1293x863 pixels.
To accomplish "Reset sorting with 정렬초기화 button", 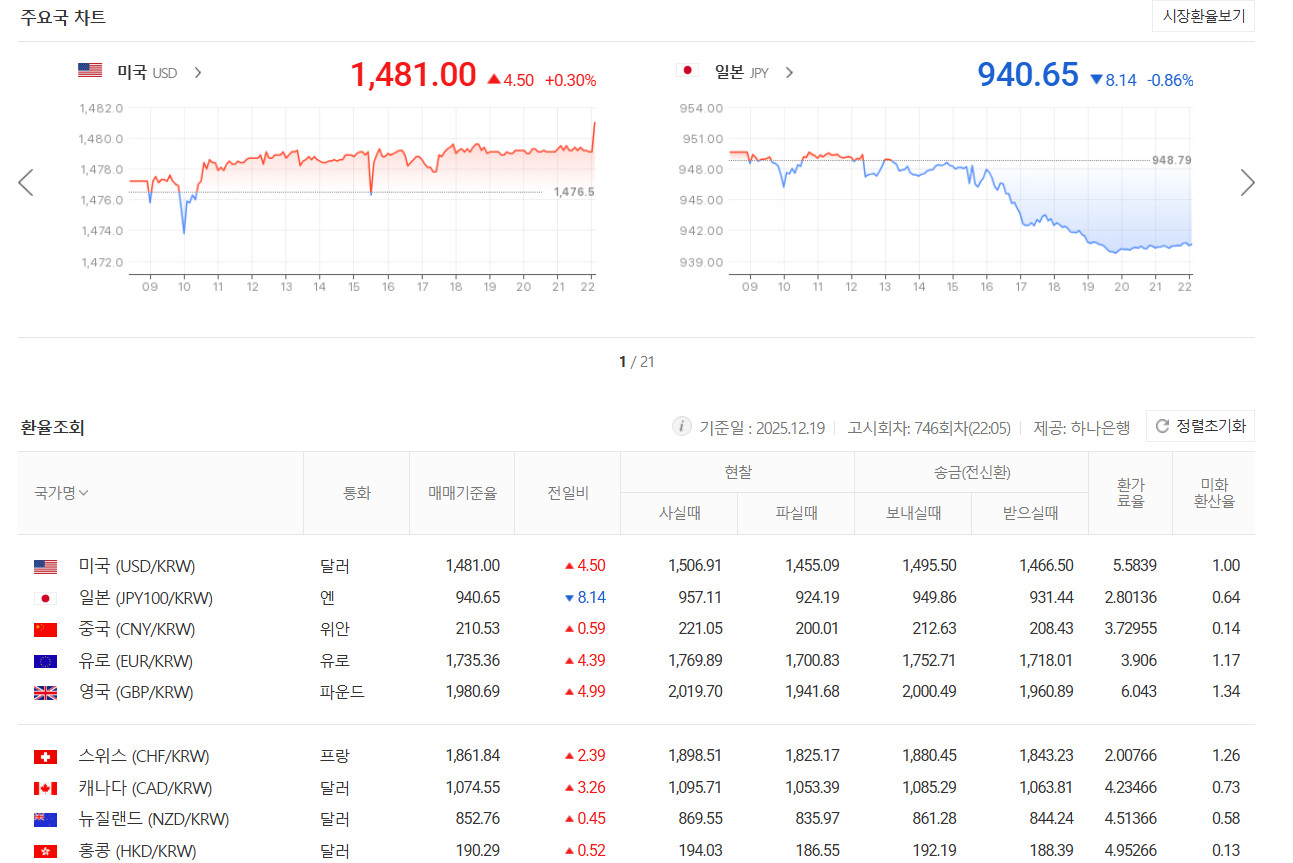I will [x=1200, y=426].
